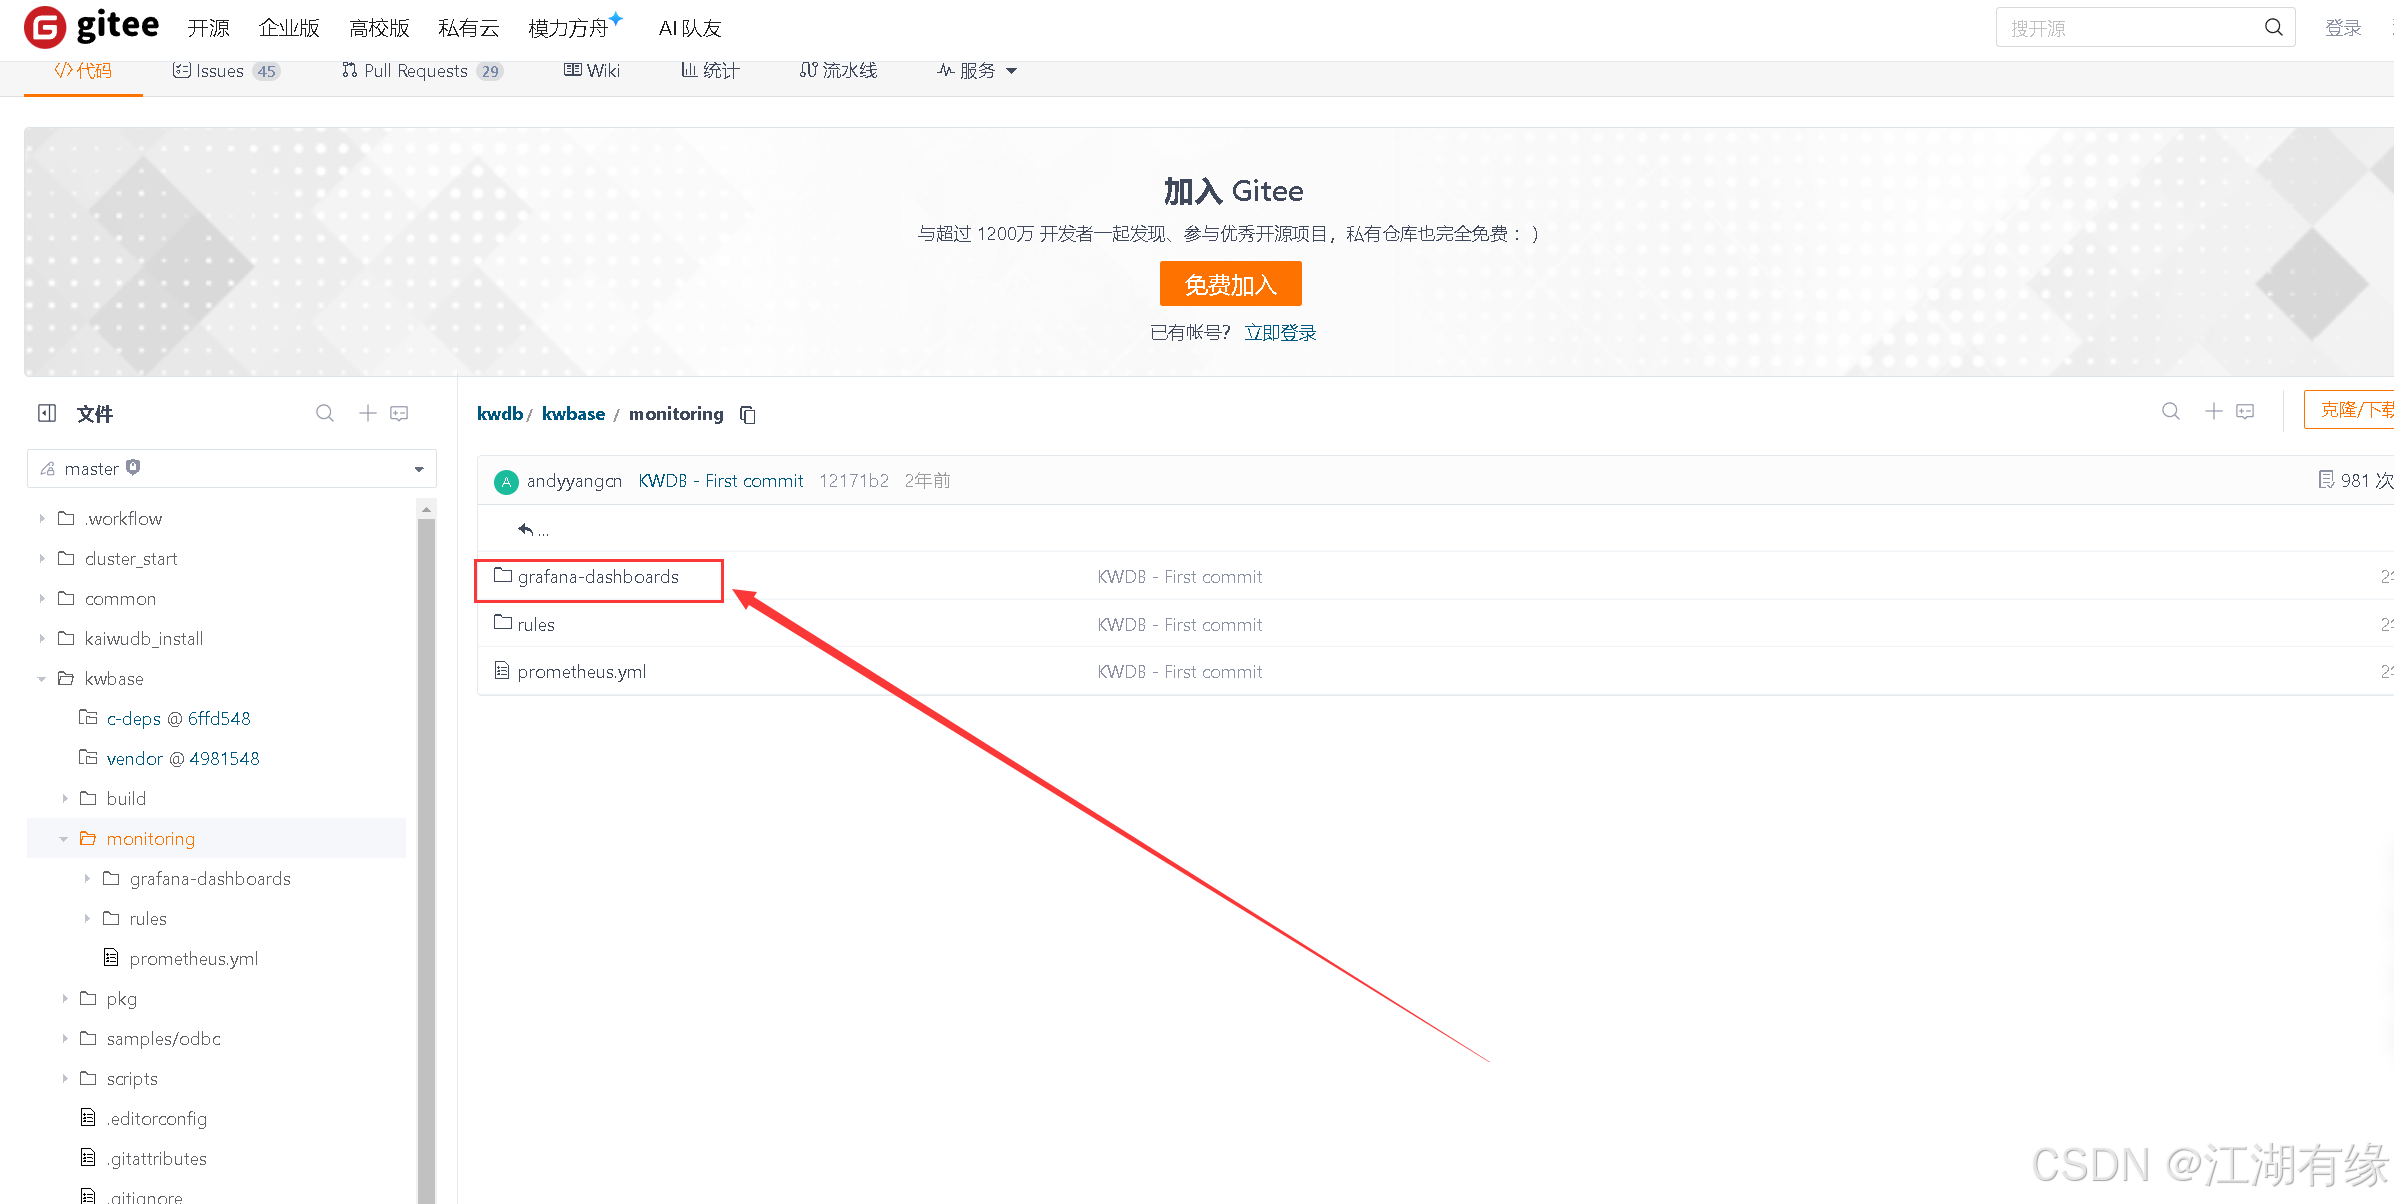This screenshot has height=1204, width=2394.
Task: Open the grafana-dashboards folder in file list
Action: (x=598, y=577)
